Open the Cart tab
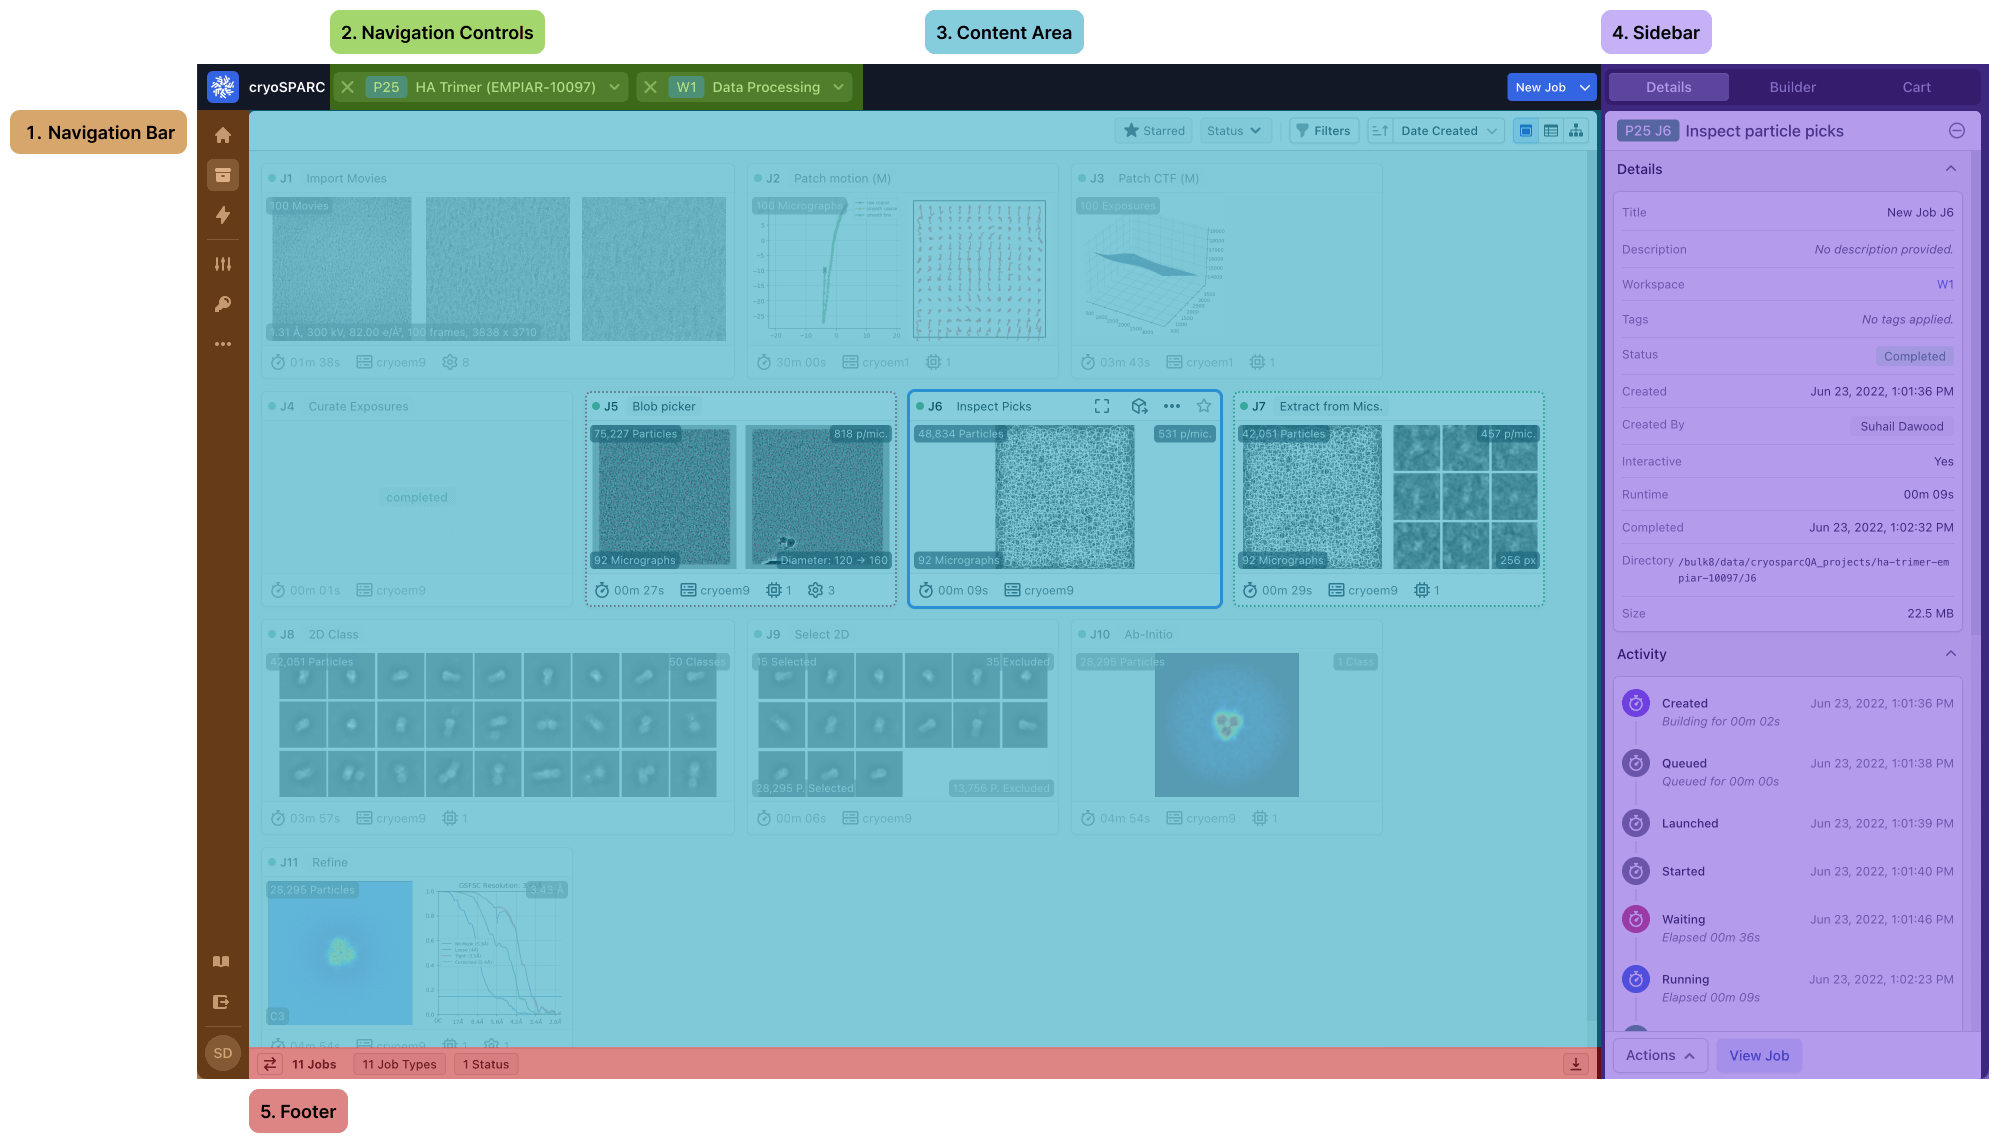 tap(1916, 87)
